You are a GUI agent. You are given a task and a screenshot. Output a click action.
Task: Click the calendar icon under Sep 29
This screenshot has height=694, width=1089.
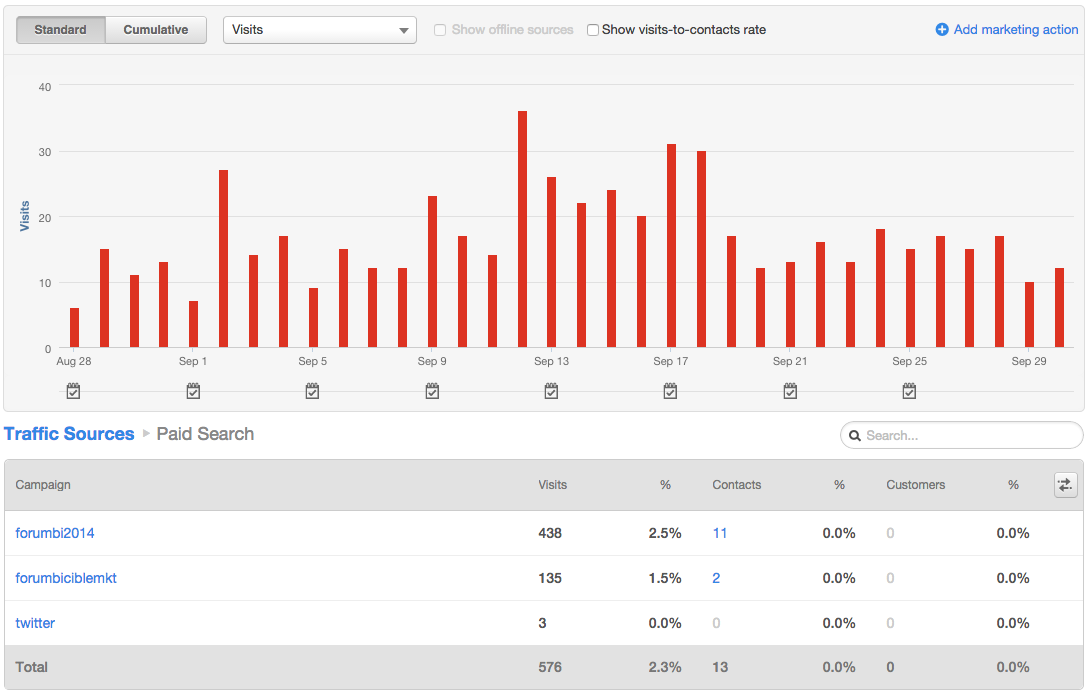[x=1029, y=390]
